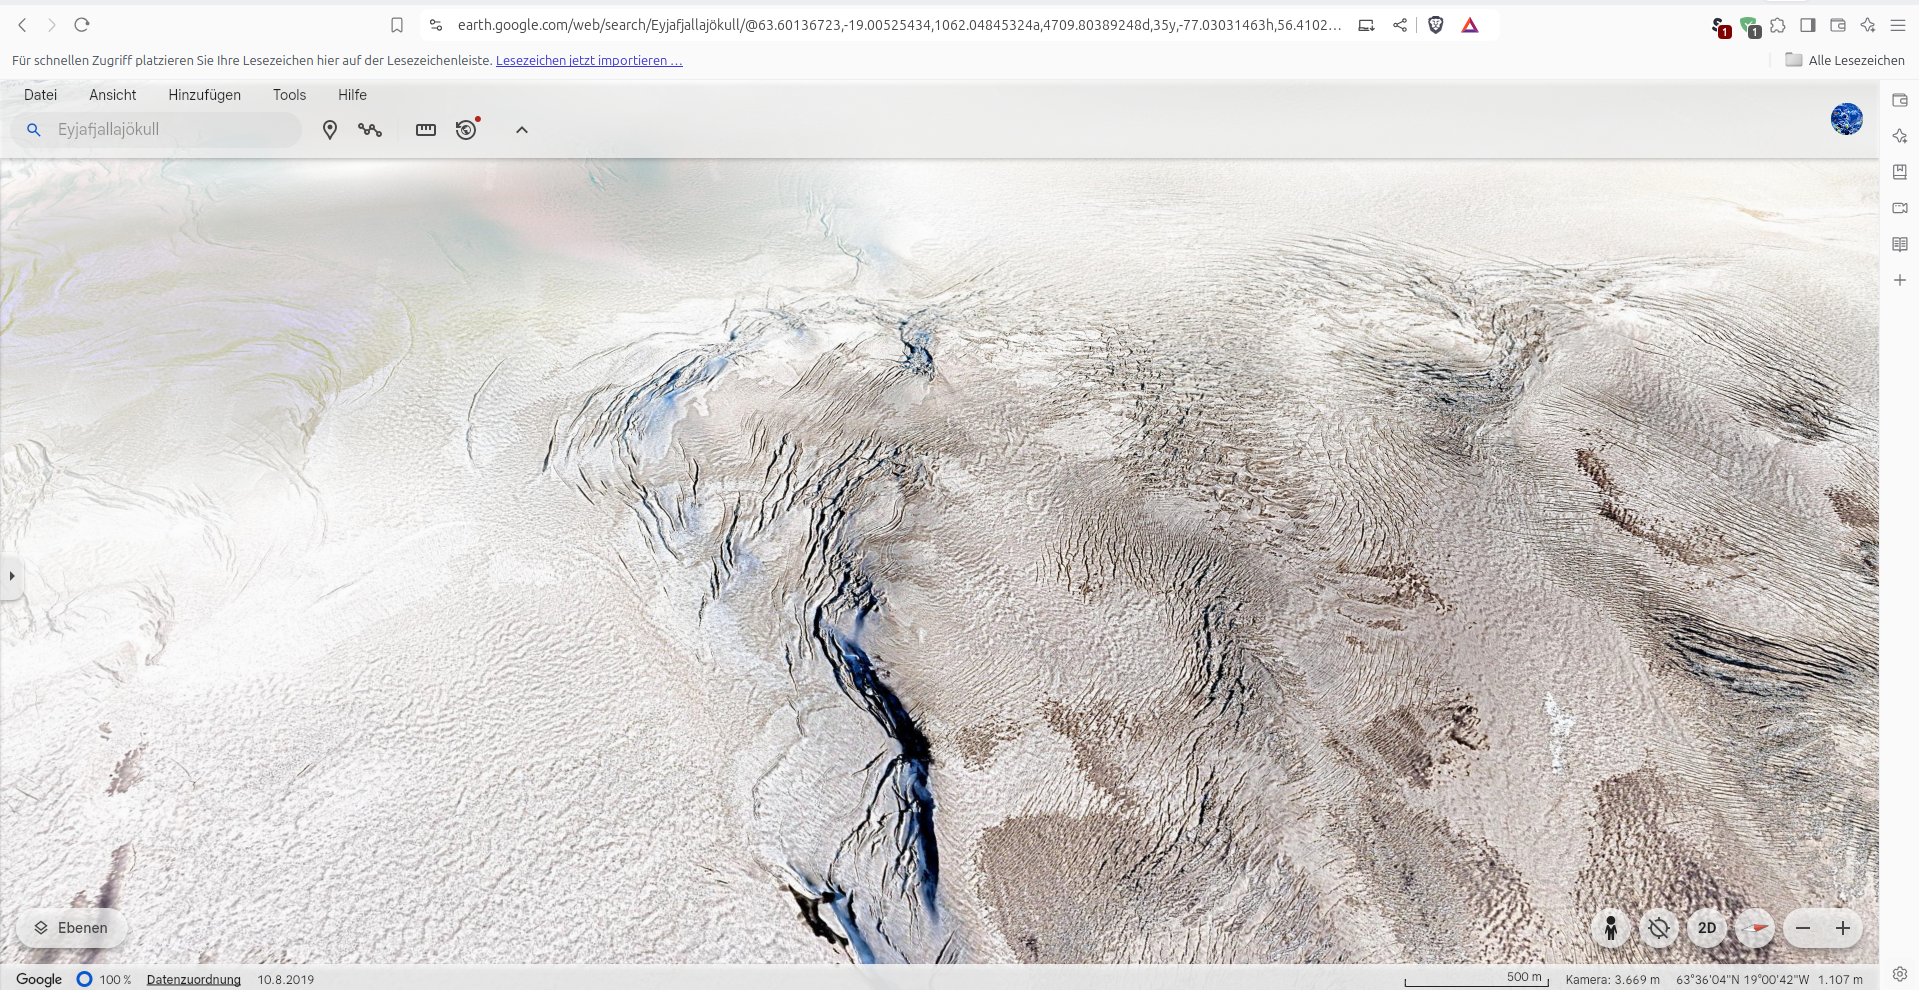
Task: Open the S extension with red badge
Action: tap(1720, 27)
